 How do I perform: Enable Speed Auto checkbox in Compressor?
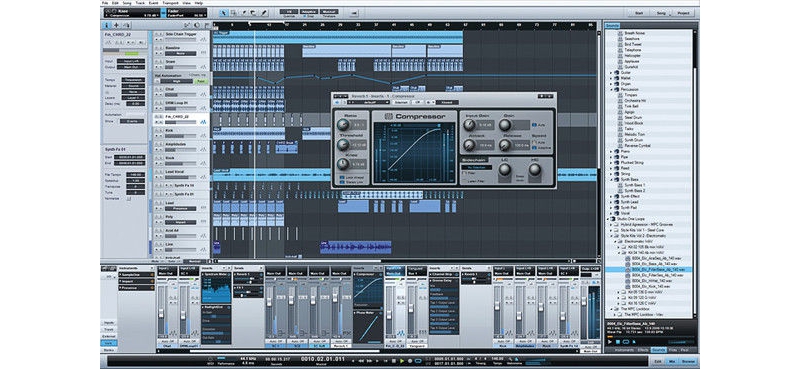click(534, 142)
